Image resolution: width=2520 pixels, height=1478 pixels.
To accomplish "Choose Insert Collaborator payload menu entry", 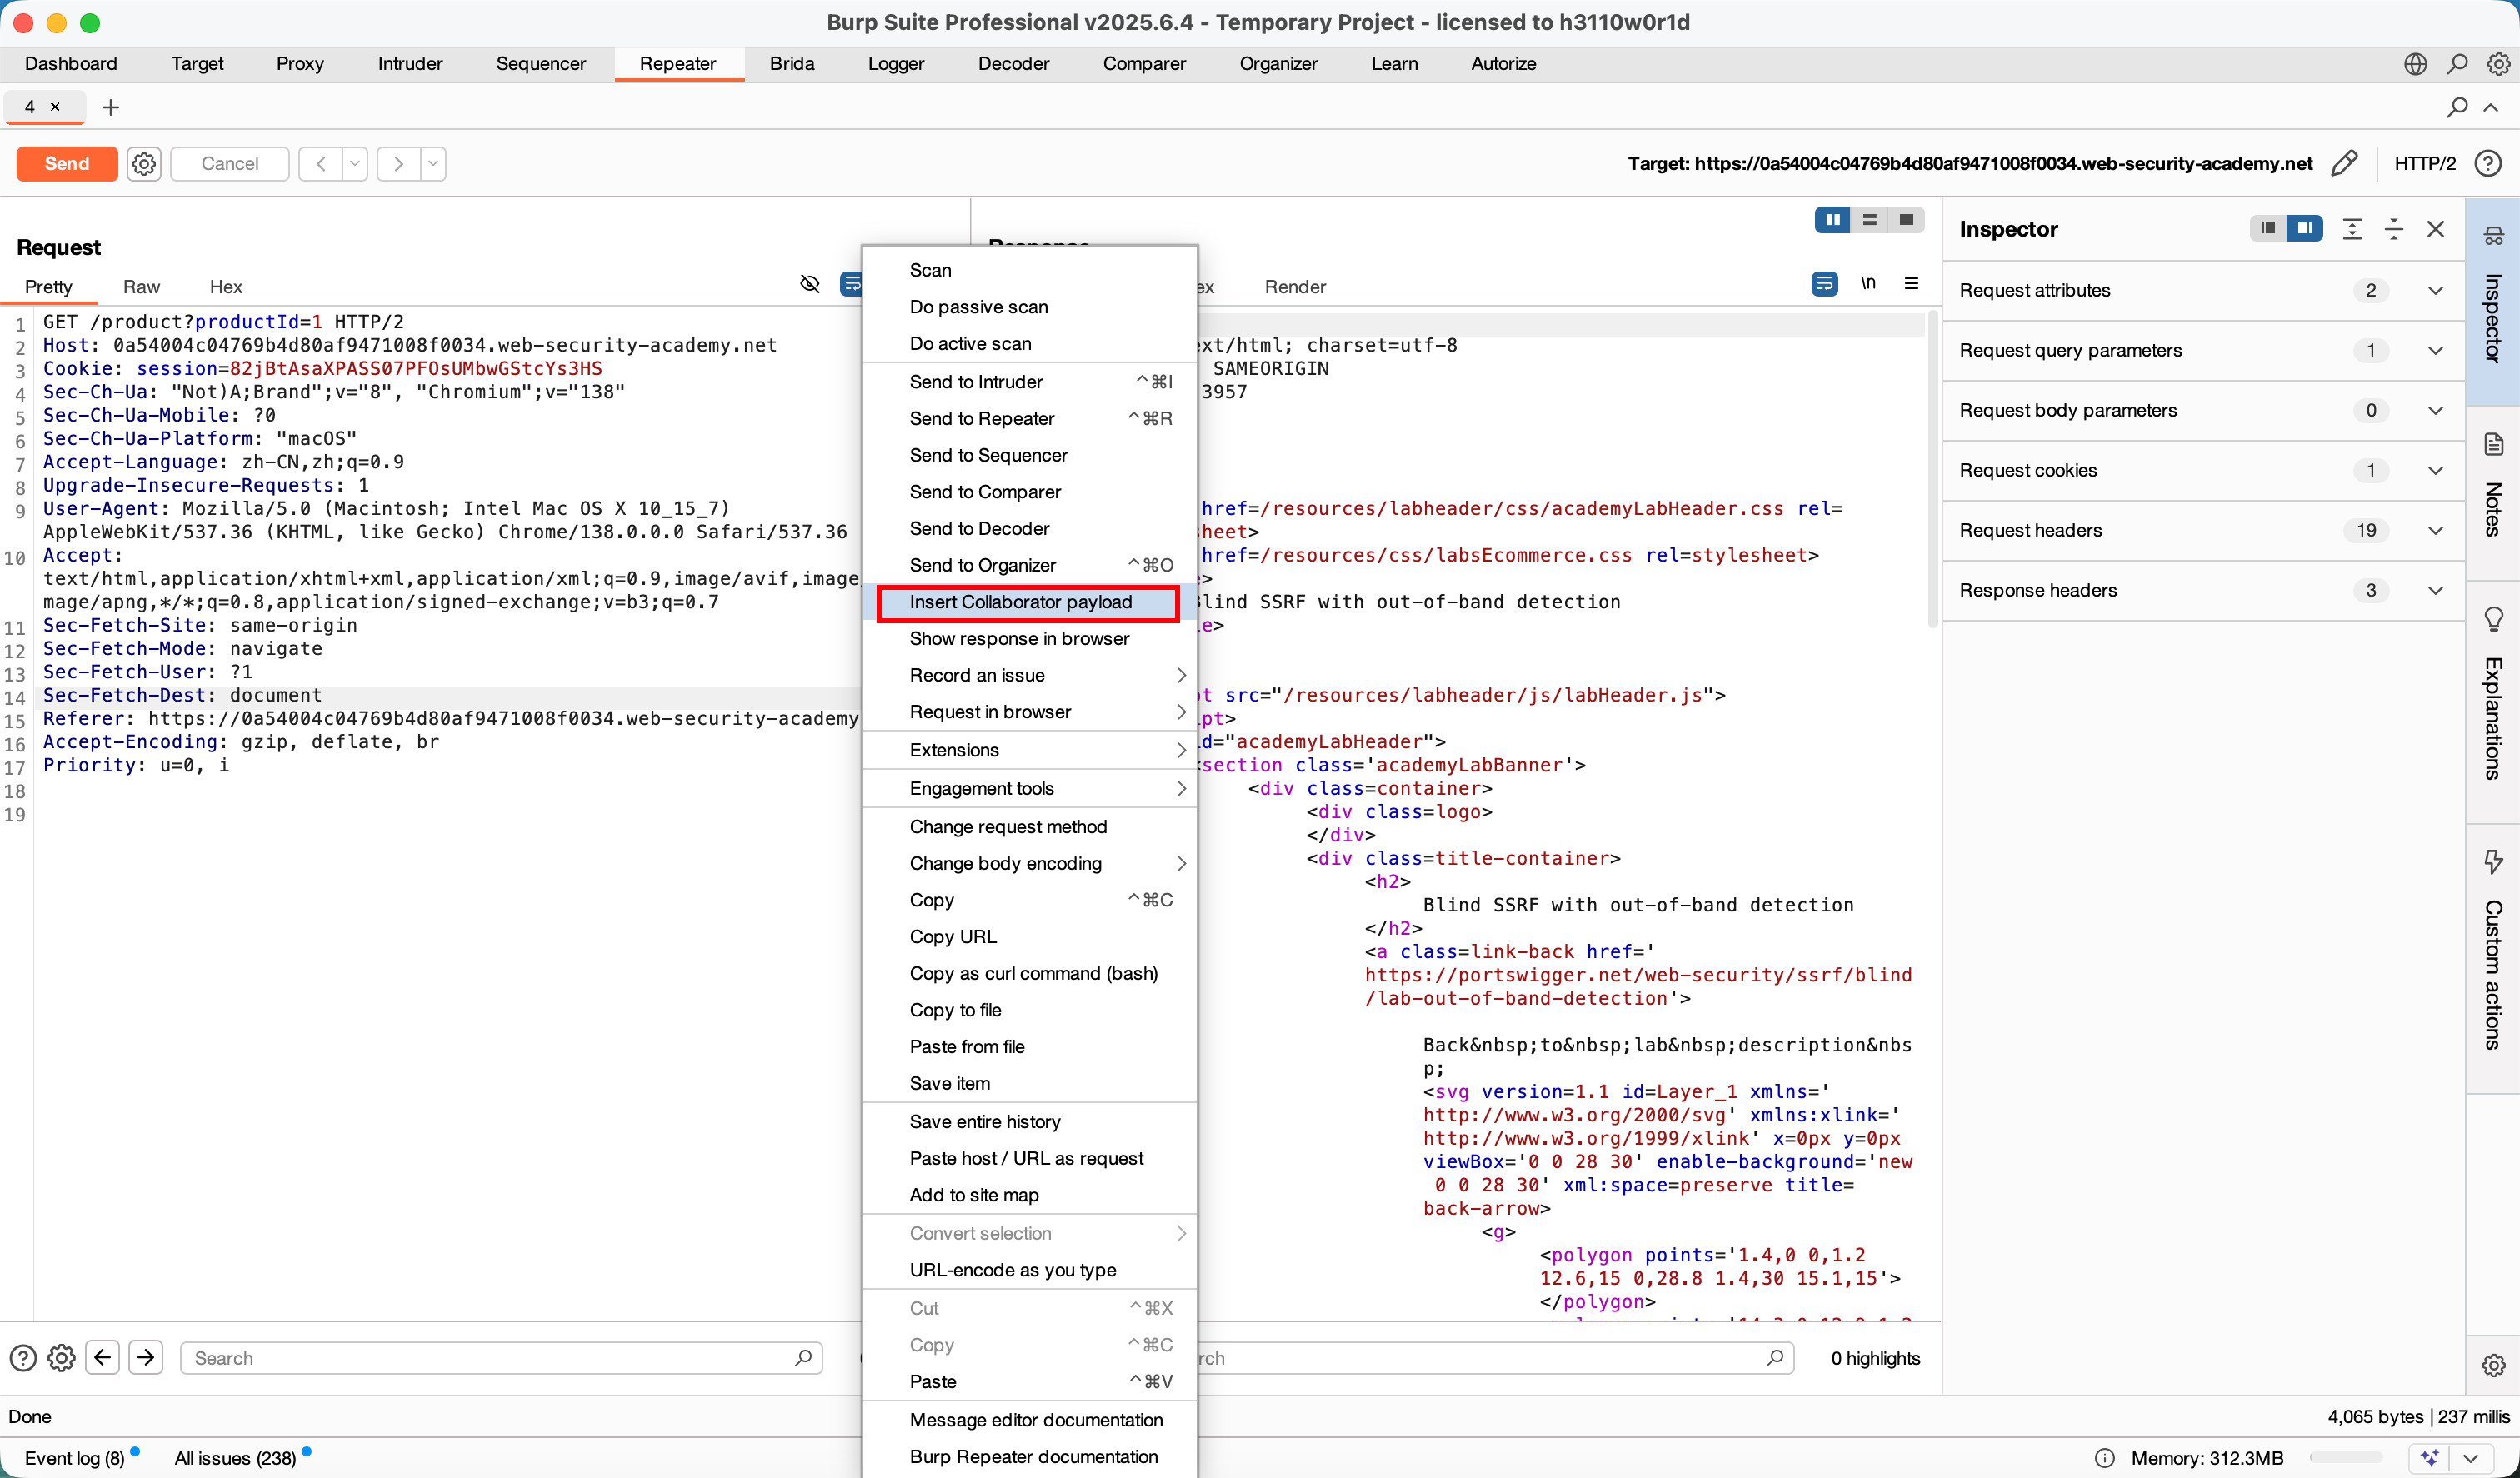I will coord(1020,602).
